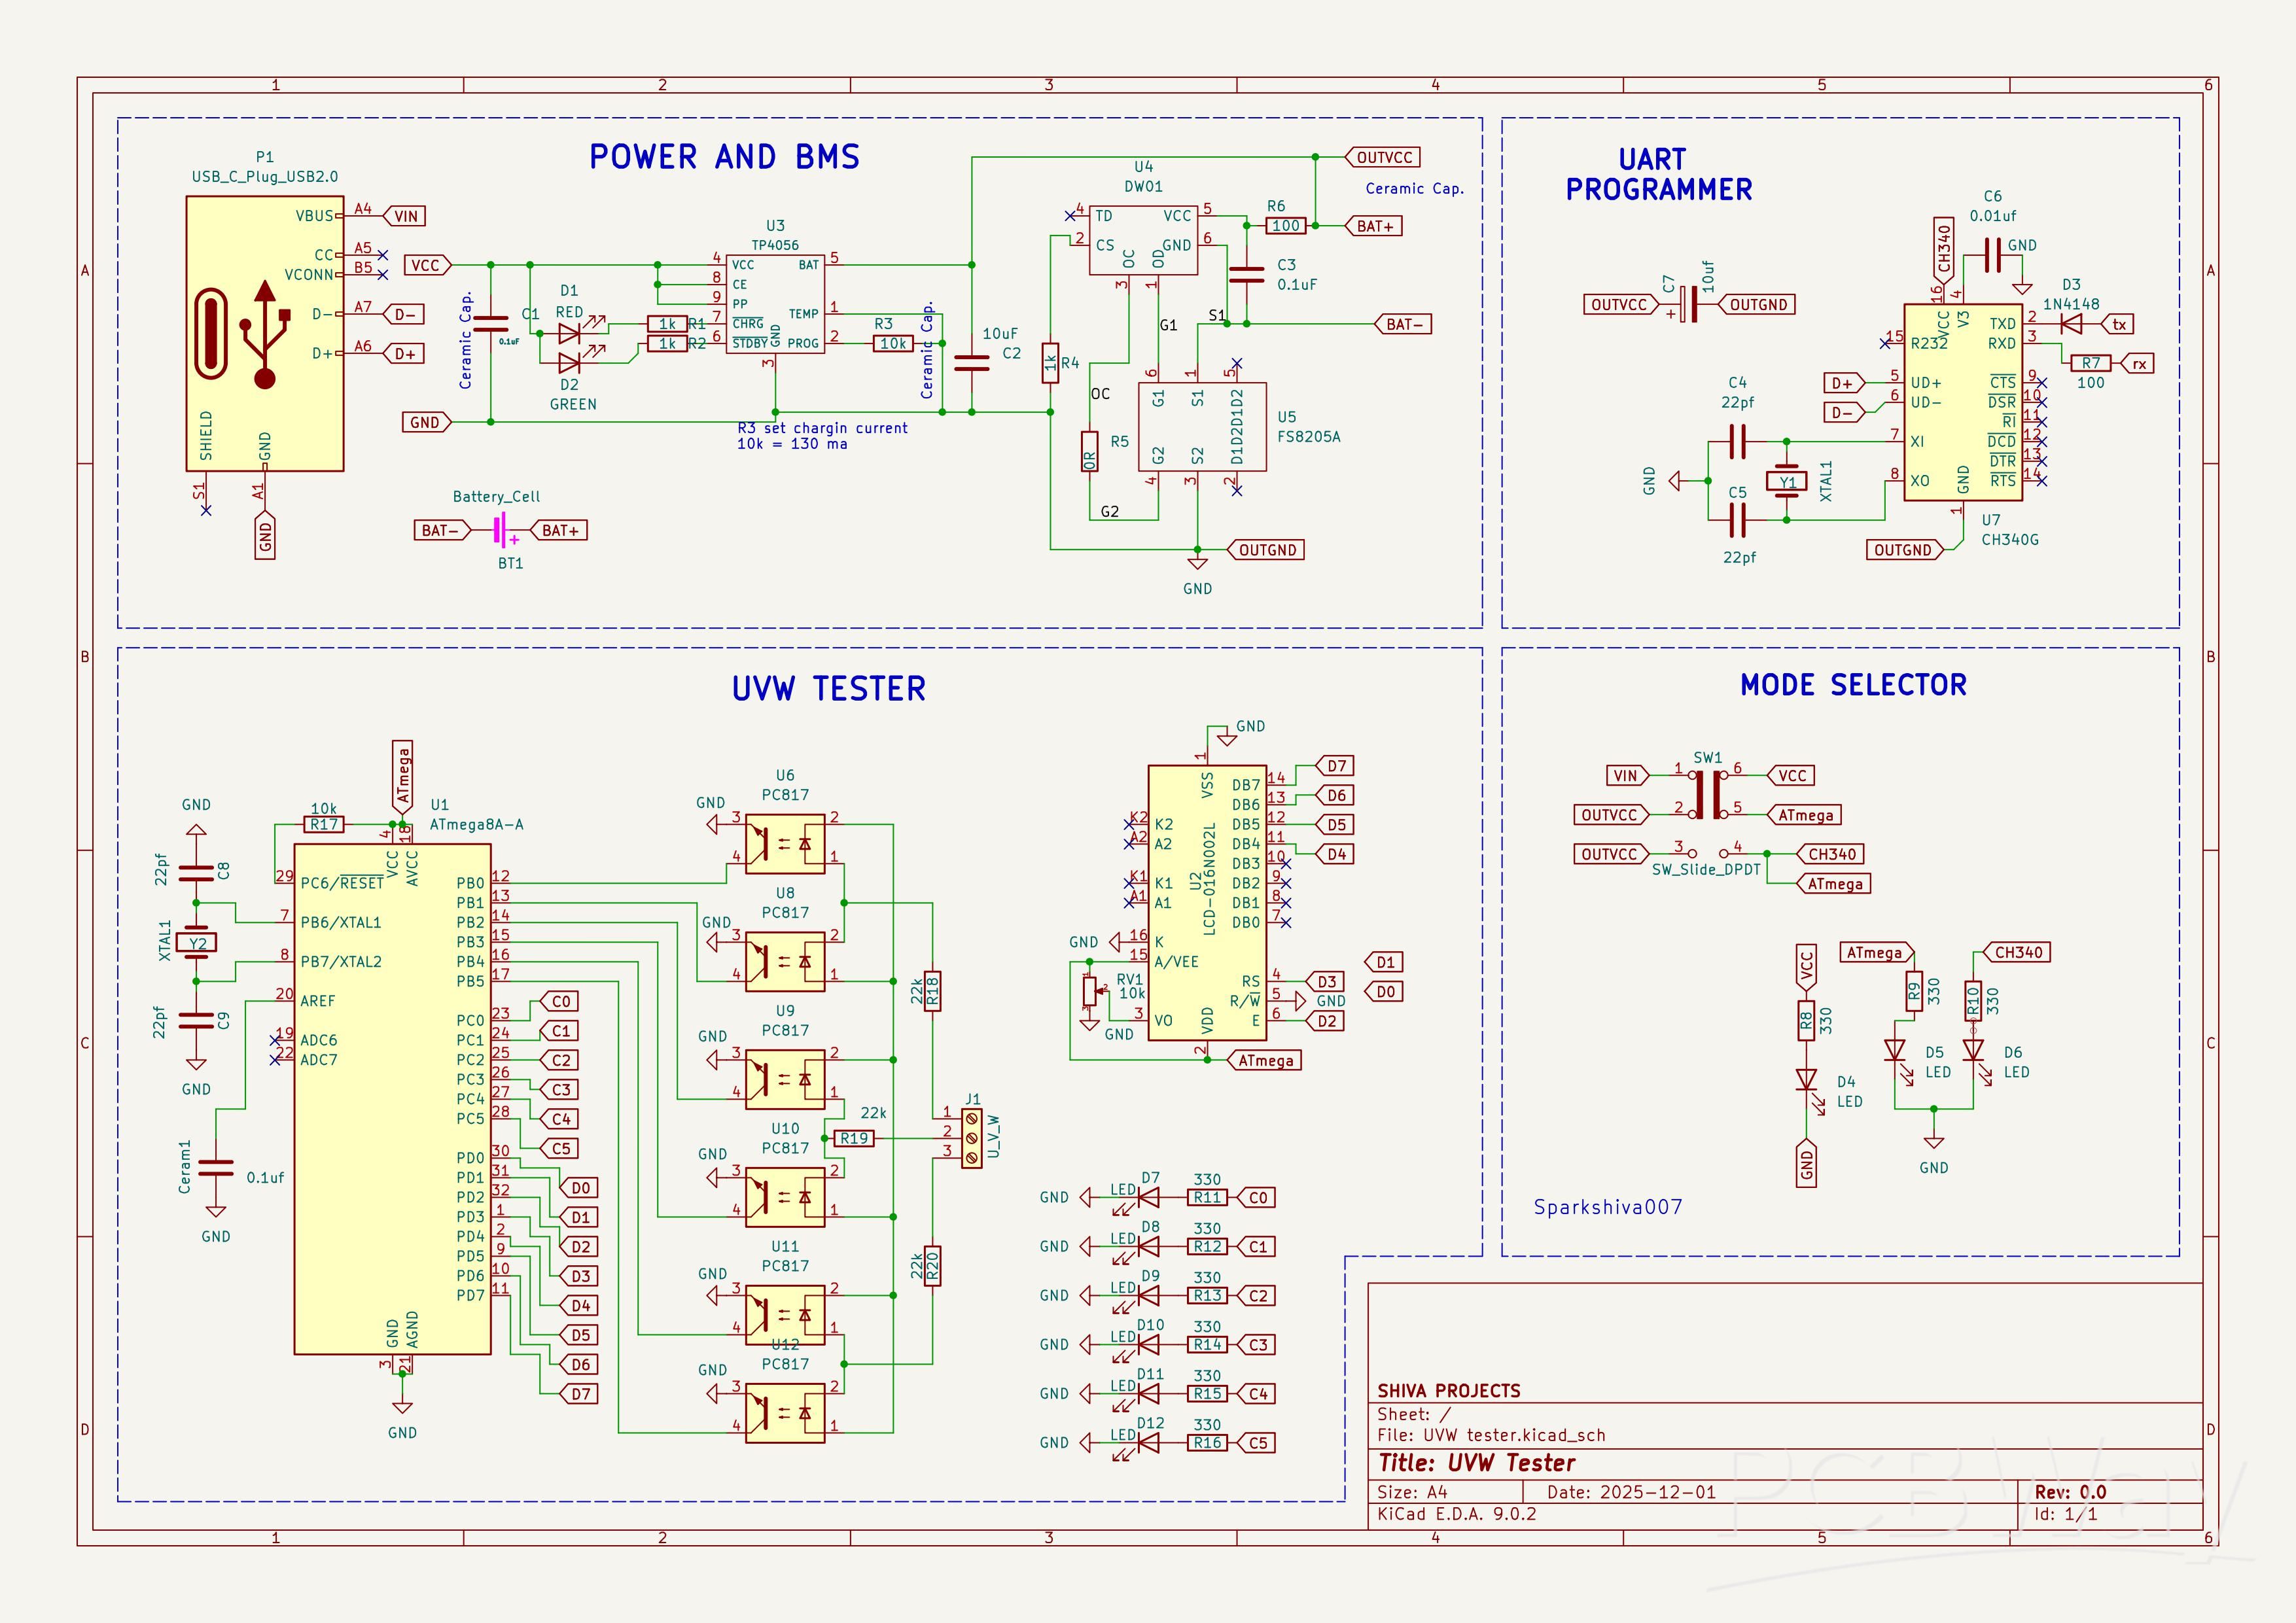Click the Title: UVW Tester field
The image size is (2296, 1623).
[1476, 1463]
